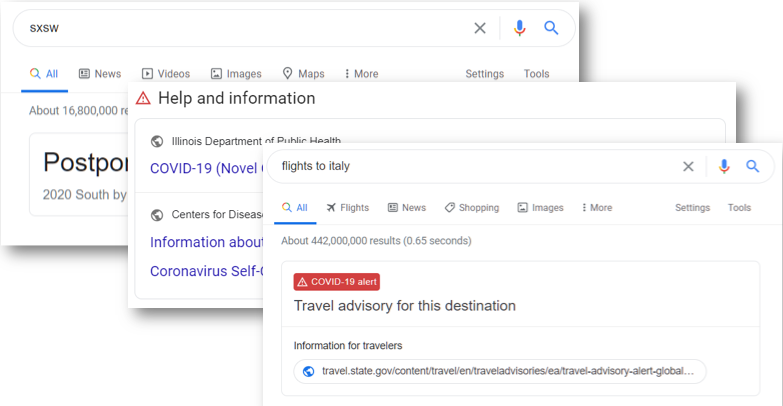Click Travel advisory for this destination heading
The image size is (783, 406).
pyautogui.click(x=404, y=306)
